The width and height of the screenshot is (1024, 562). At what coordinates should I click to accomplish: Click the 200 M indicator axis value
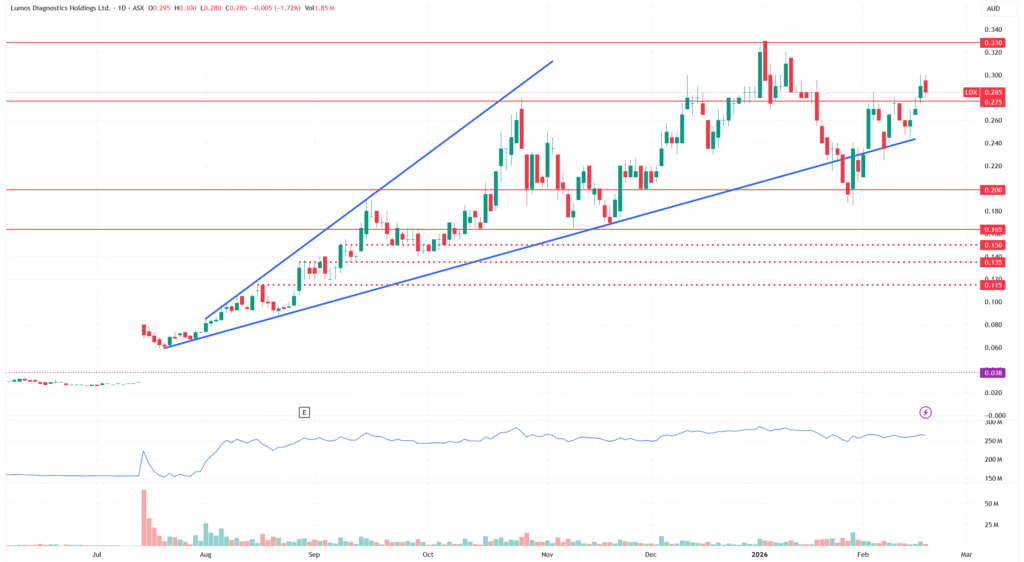(993, 460)
